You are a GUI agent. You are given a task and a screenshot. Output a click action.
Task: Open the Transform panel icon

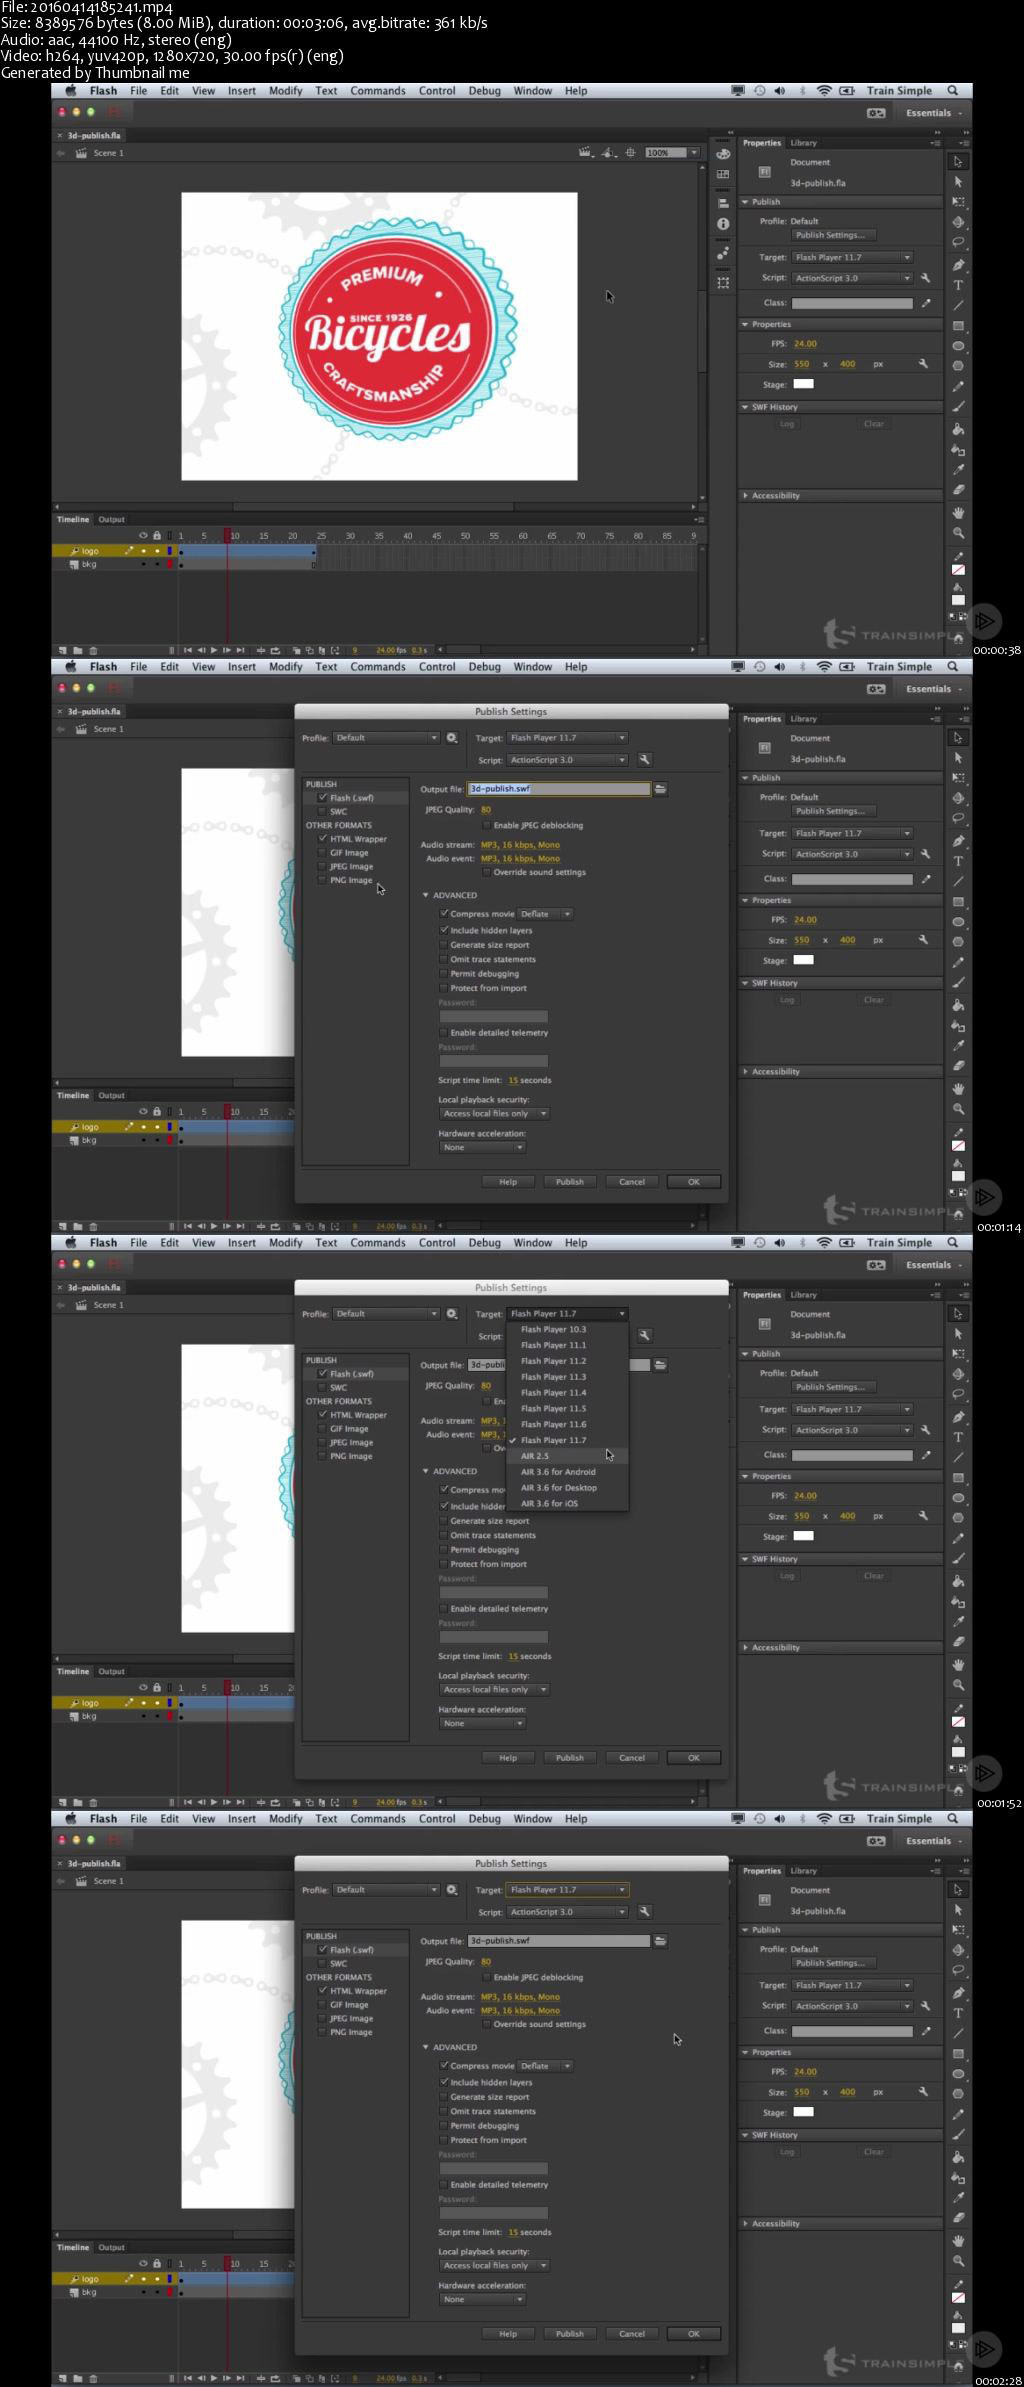pos(723,283)
